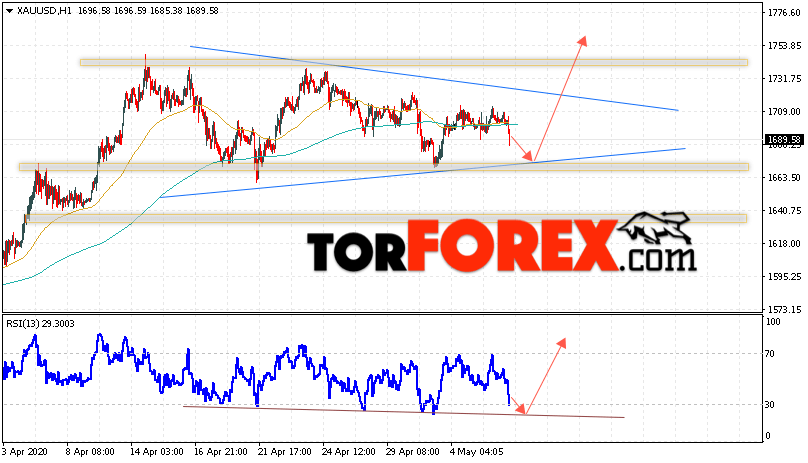Screen dimensions: 808x463
Task: Click the 1573.15 price axis value
Action: coord(784,310)
